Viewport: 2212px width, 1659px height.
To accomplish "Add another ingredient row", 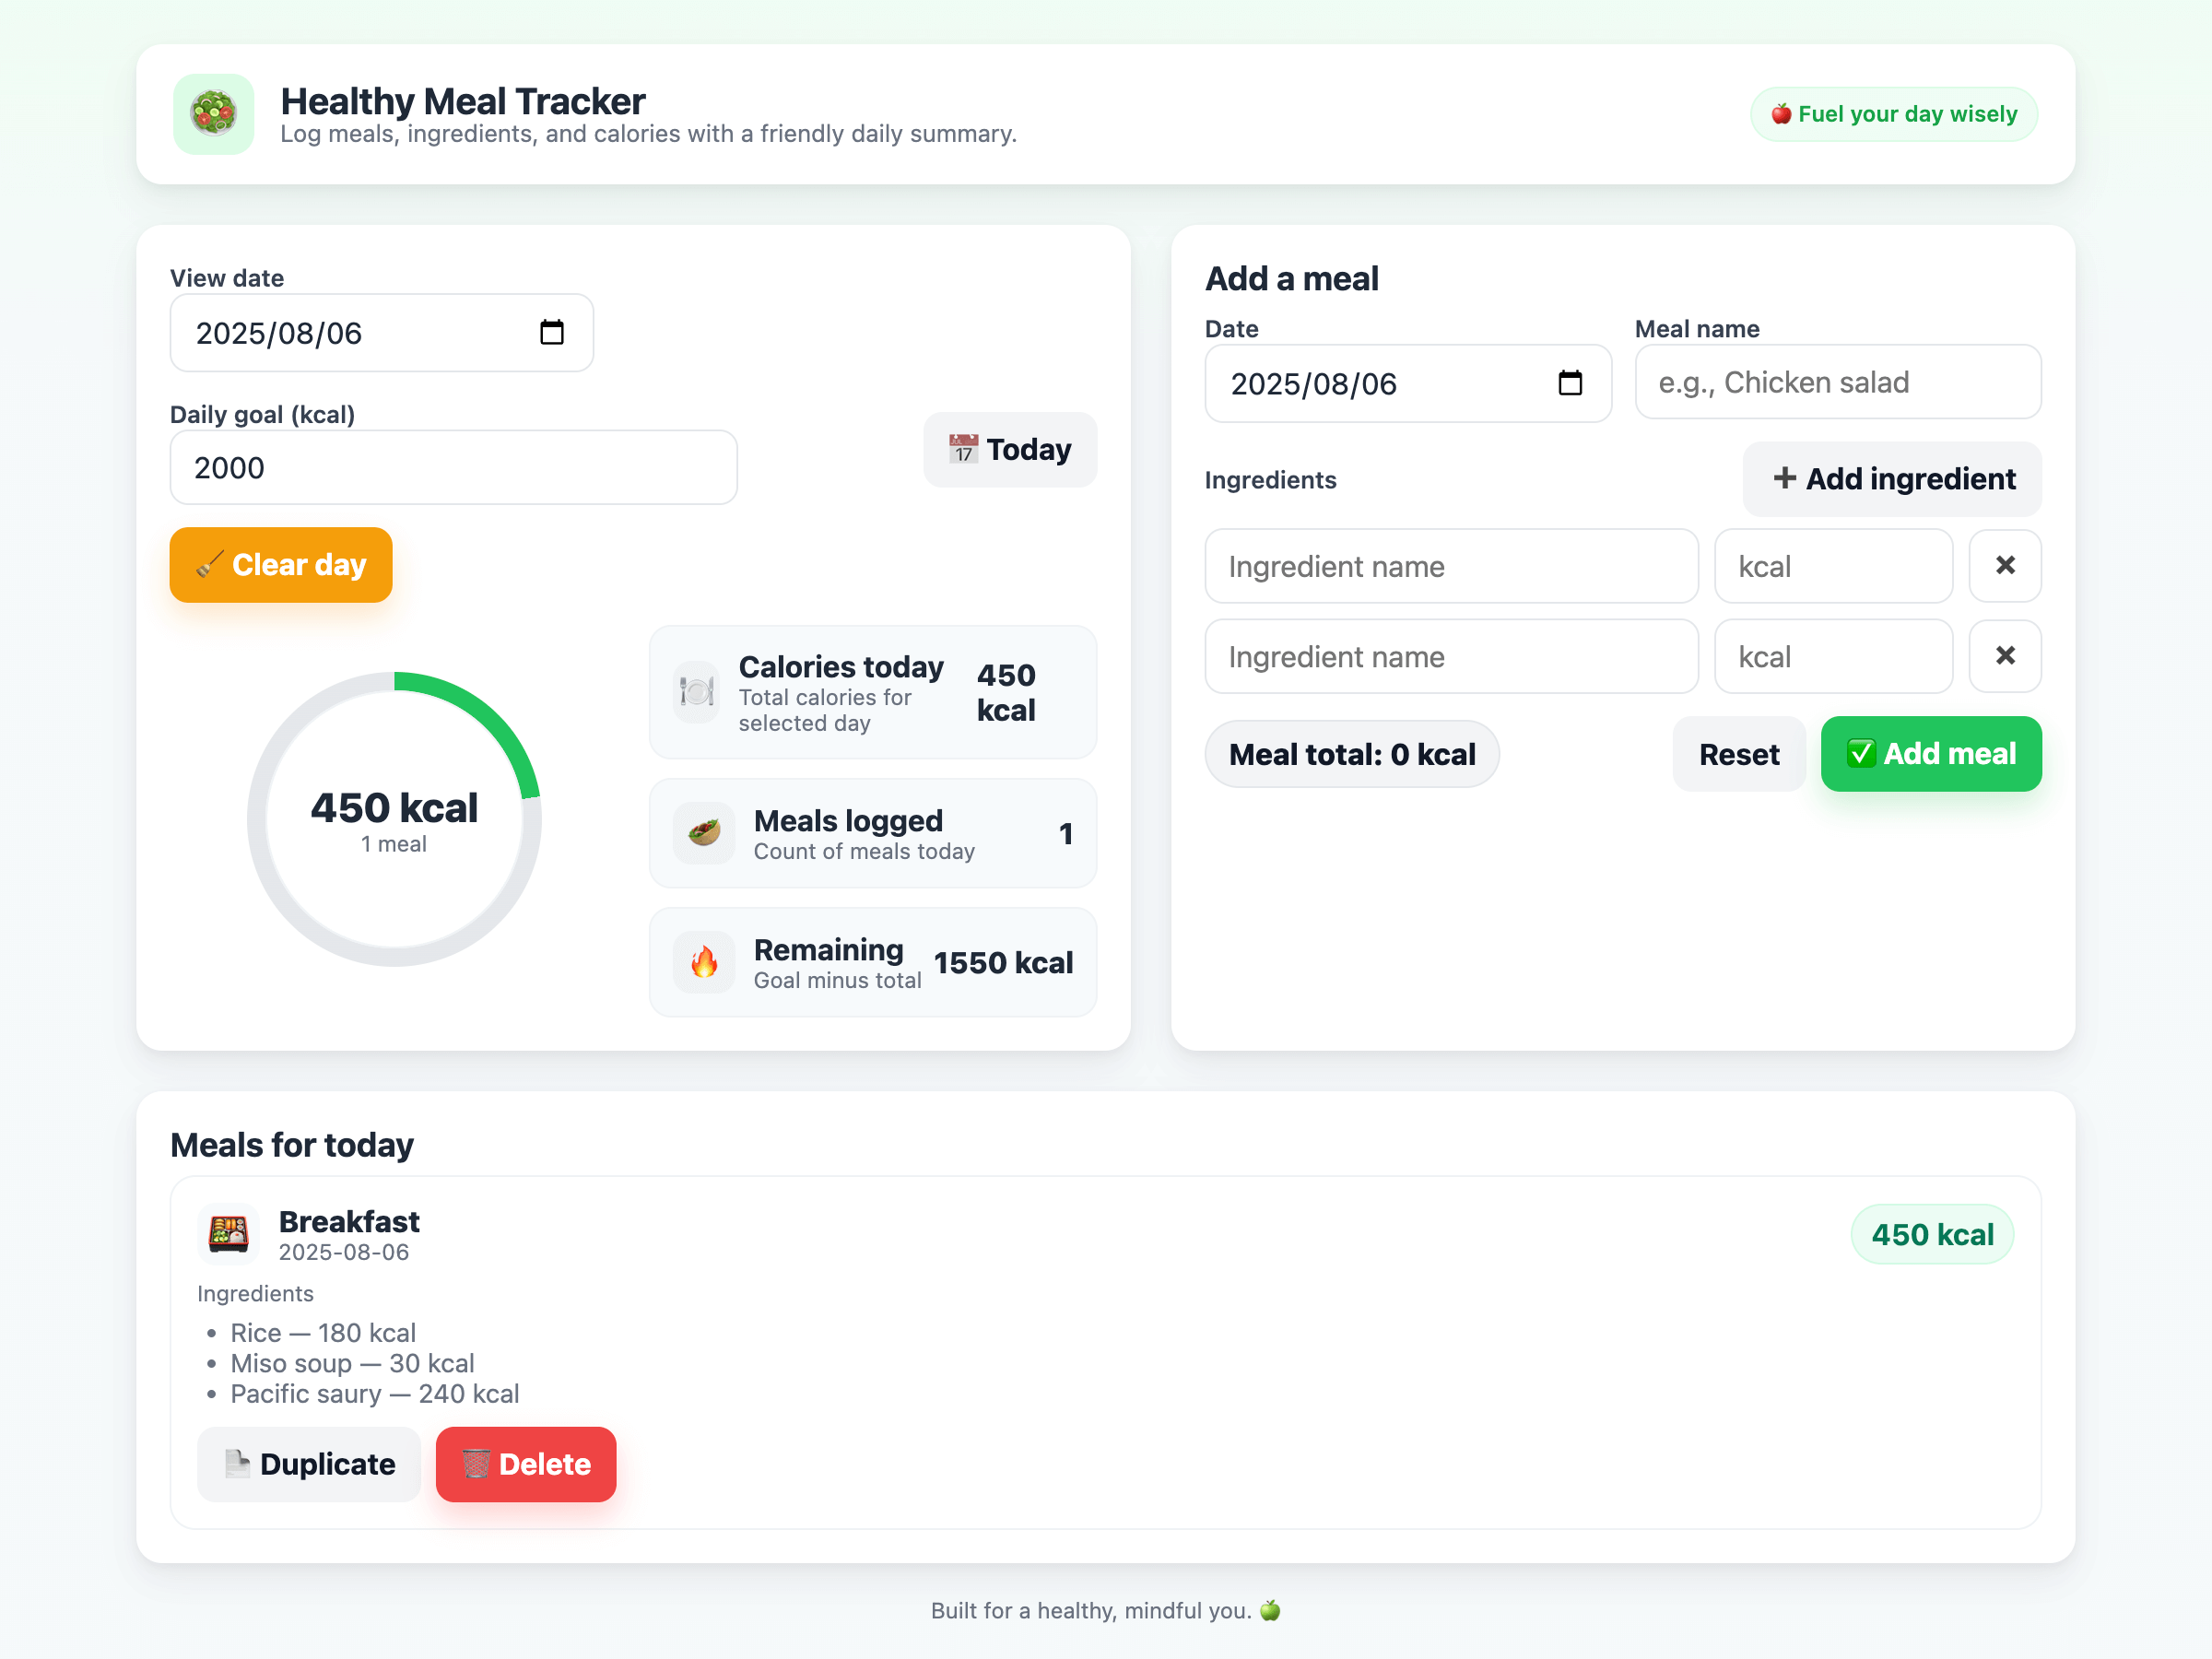I will pyautogui.click(x=1891, y=479).
